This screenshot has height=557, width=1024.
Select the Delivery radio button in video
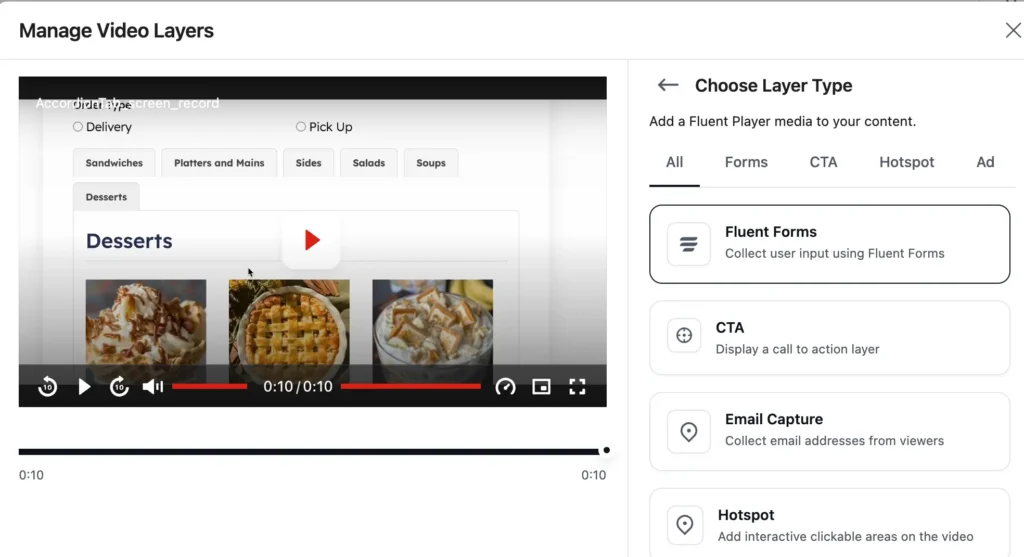click(x=78, y=127)
